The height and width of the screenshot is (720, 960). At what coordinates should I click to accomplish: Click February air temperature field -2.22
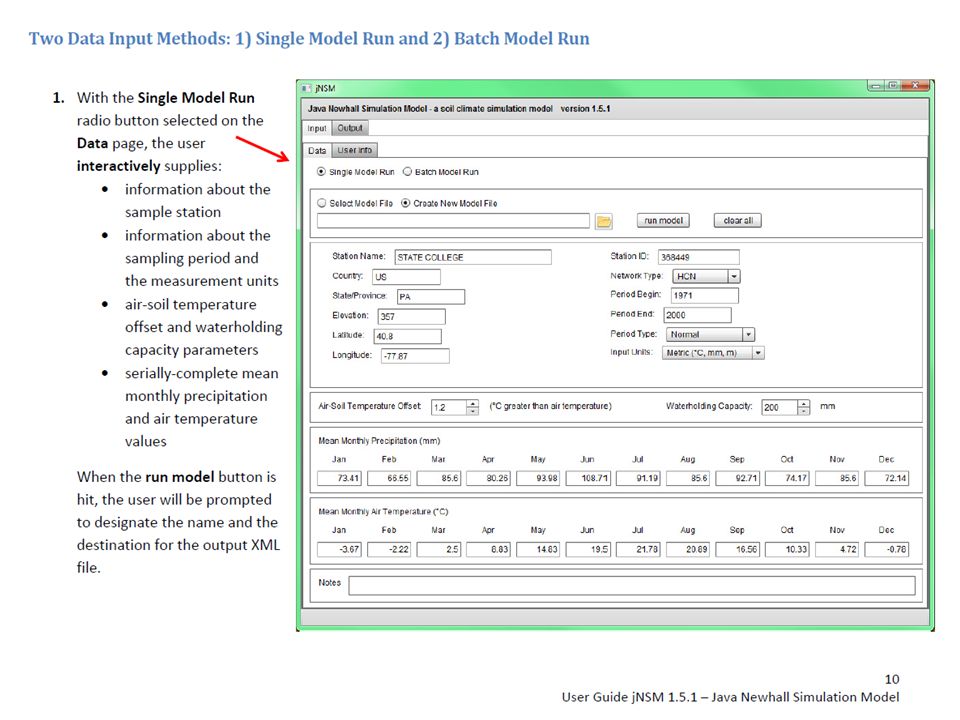click(x=389, y=549)
